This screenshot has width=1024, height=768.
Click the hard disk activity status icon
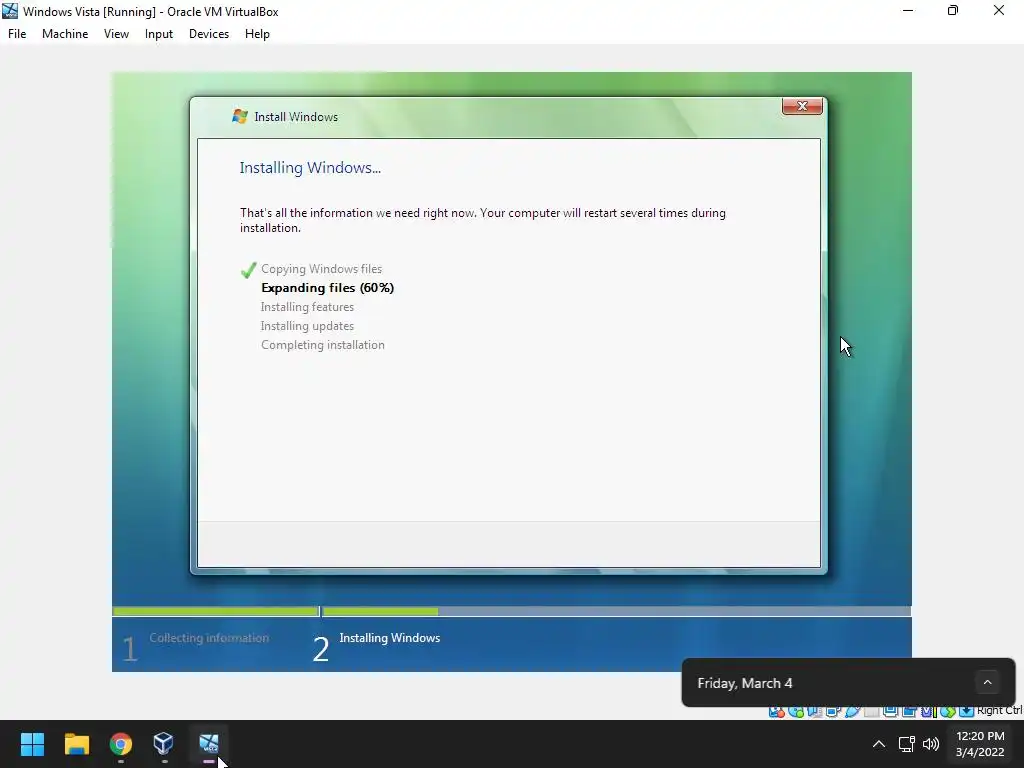point(777,711)
